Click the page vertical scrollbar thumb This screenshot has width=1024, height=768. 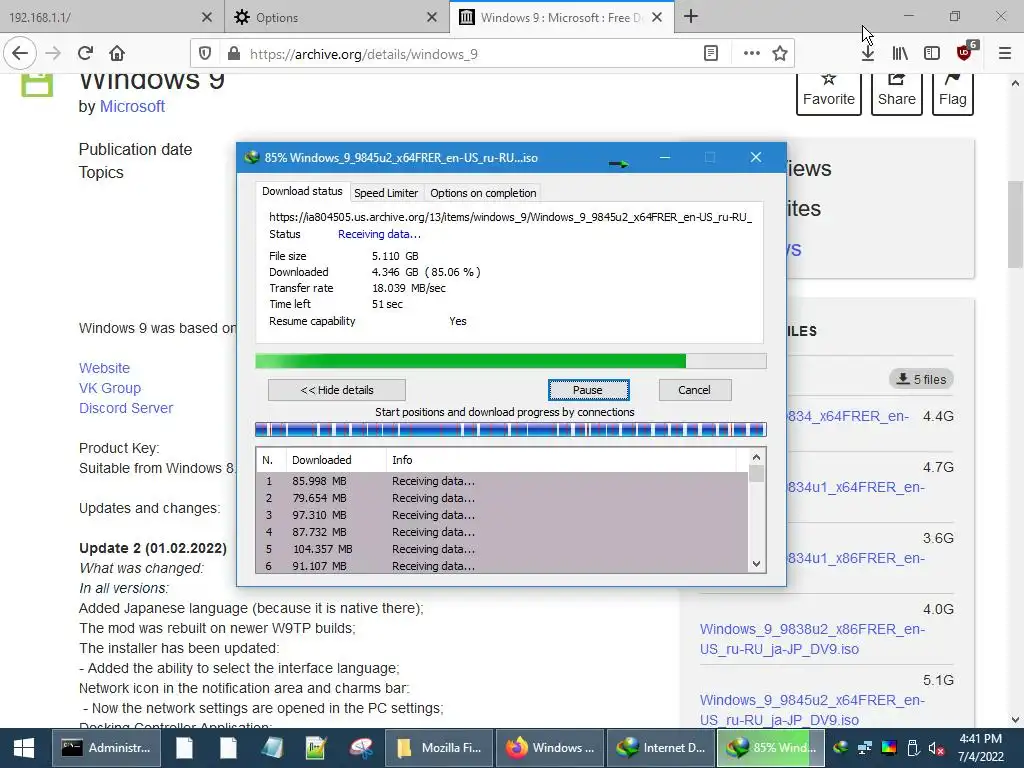click(x=1015, y=224)
